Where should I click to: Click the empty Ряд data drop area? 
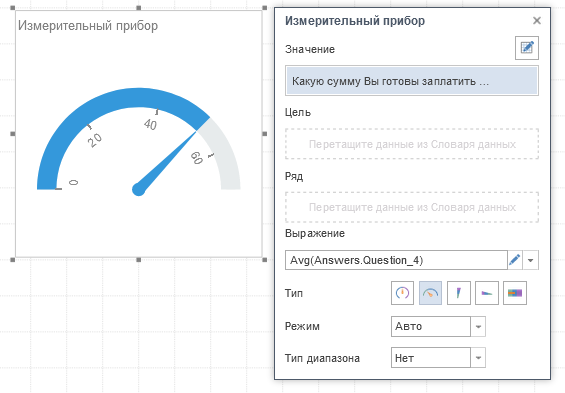click(412, 207)
